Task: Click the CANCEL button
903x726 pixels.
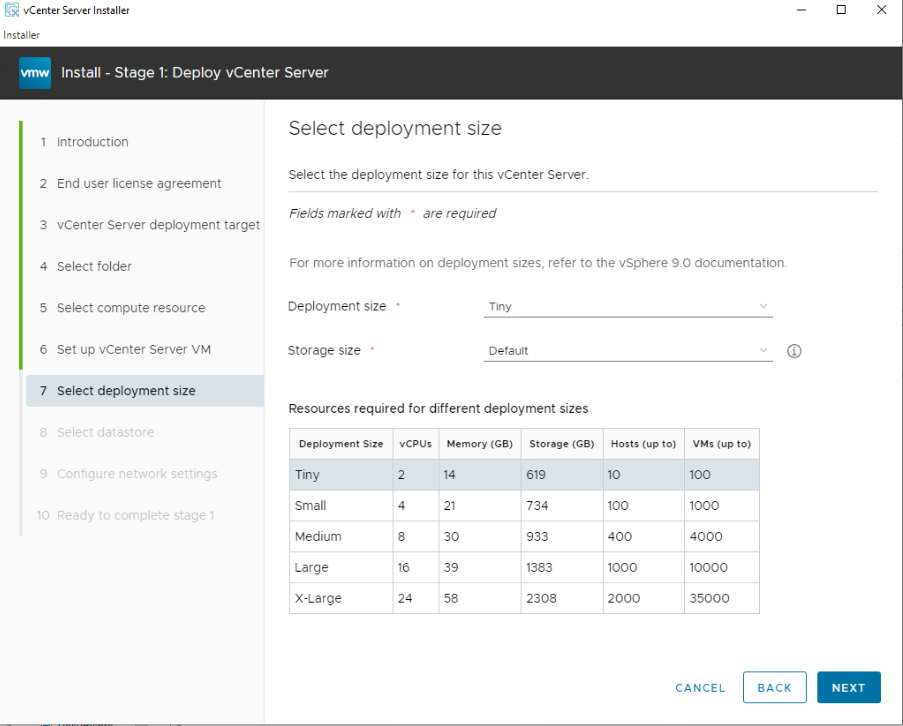Action: (700, 688)
